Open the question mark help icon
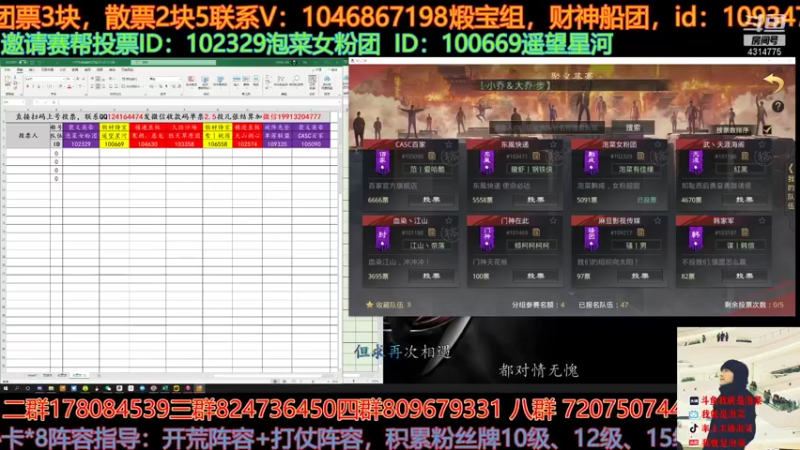This screenshot has width=800, height=450. click(778, 107)
